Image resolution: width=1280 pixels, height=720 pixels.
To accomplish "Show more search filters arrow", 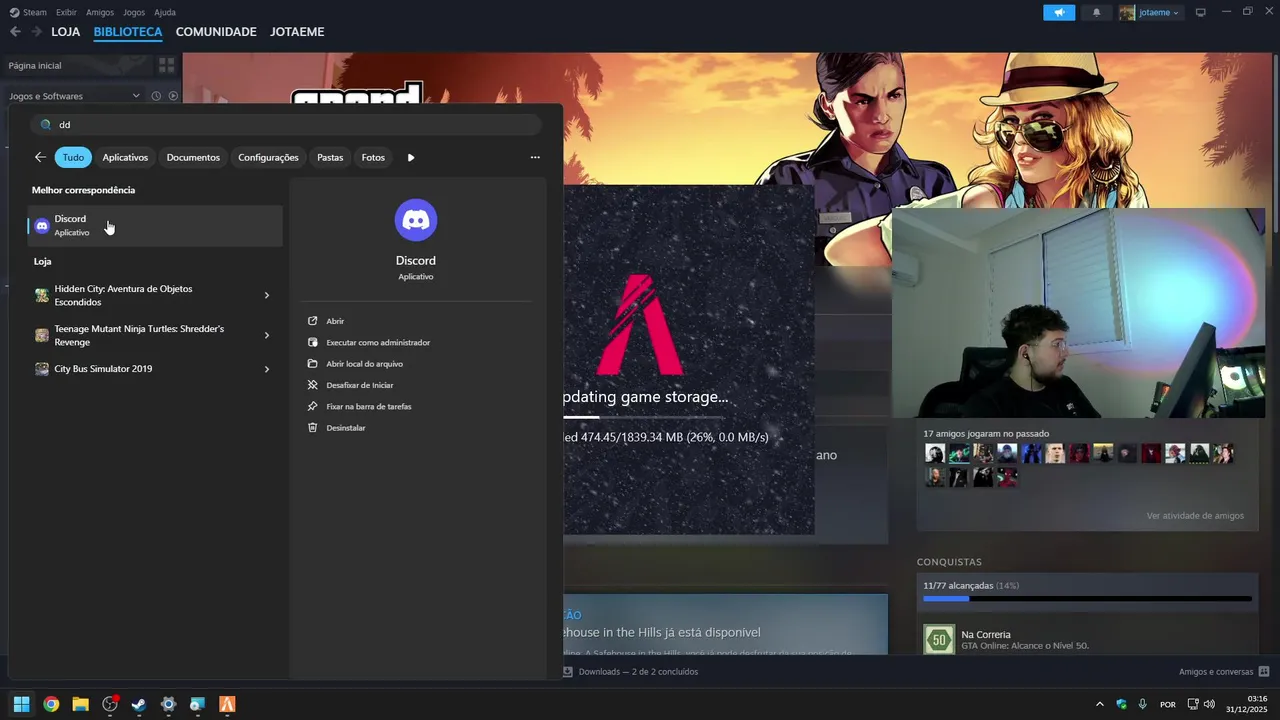I will [411, 157].
